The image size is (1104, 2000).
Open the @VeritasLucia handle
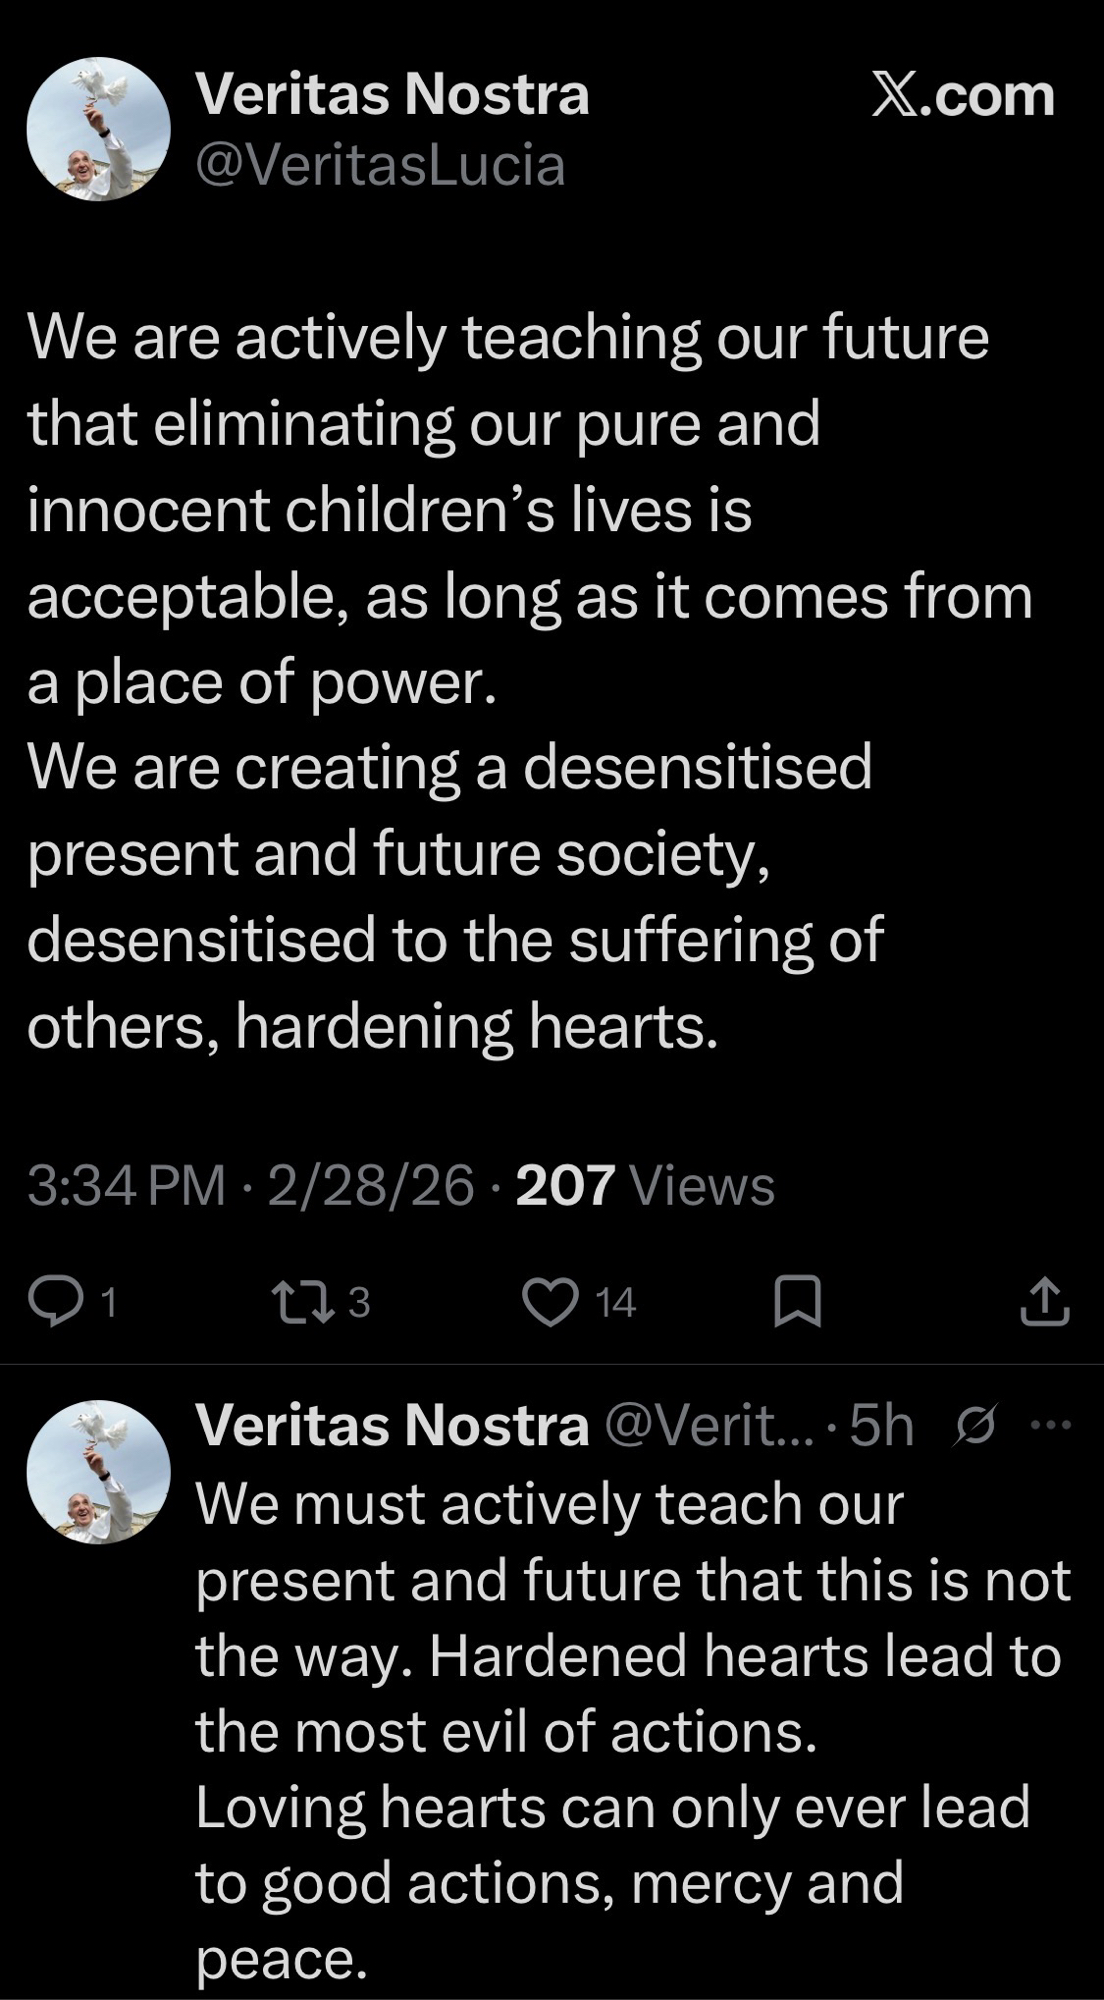(x=380, y=165)
